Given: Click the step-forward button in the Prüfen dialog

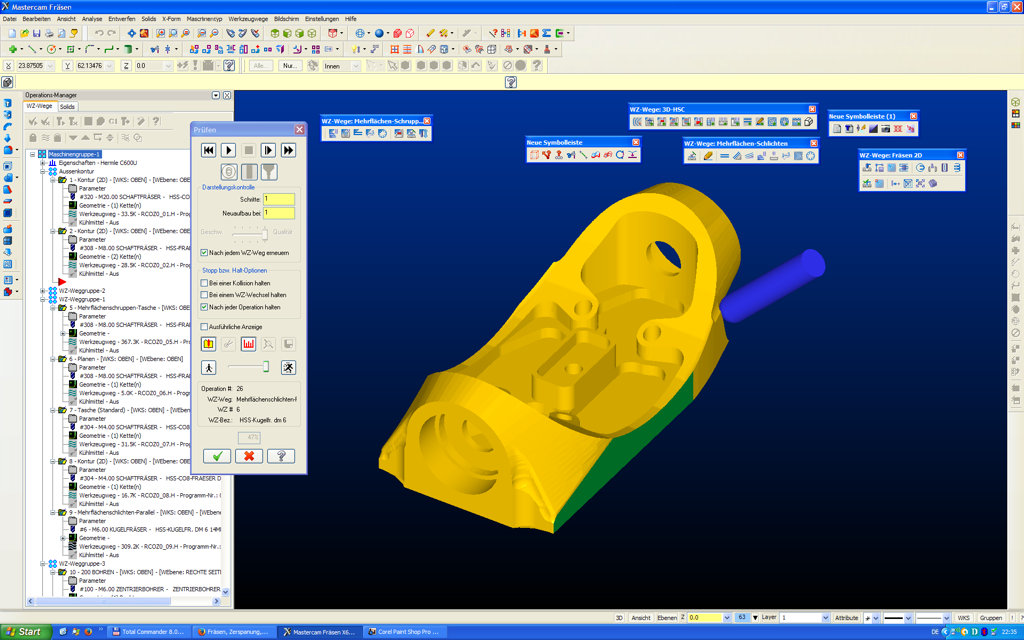Looking at the screenshot, I should pos(268,150).
